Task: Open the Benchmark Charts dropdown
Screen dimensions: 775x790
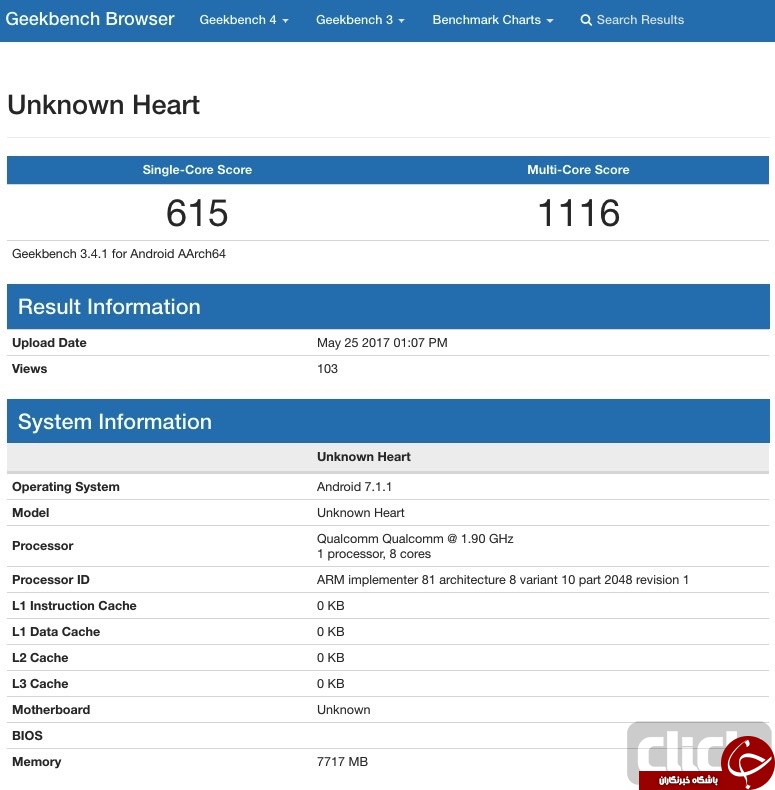Action: [x=493, y=20]
